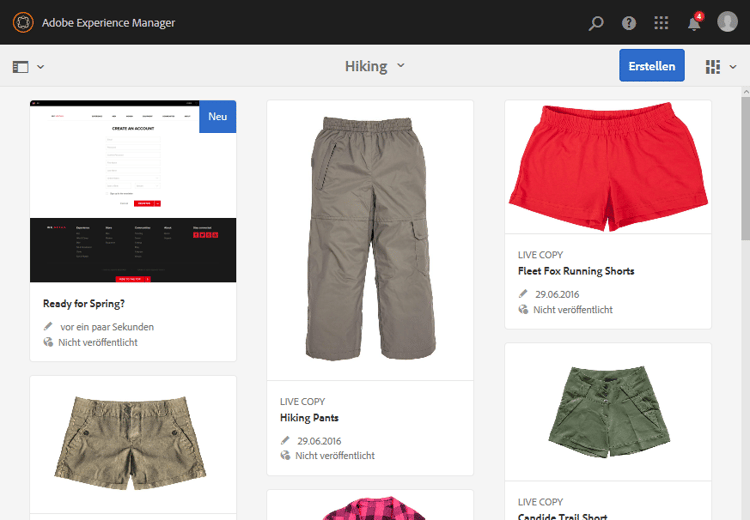
Task: Click globe icon on Fleet Fox Running Shorts card
Action: tap(523, 309)
